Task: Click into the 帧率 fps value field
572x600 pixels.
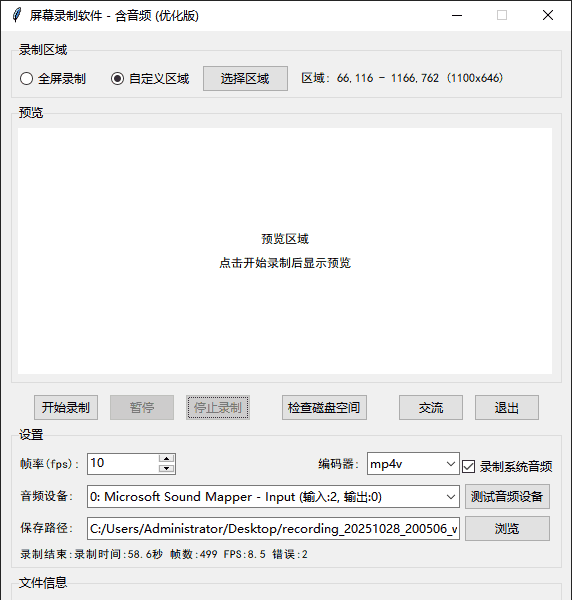Action: coord(123,464)
